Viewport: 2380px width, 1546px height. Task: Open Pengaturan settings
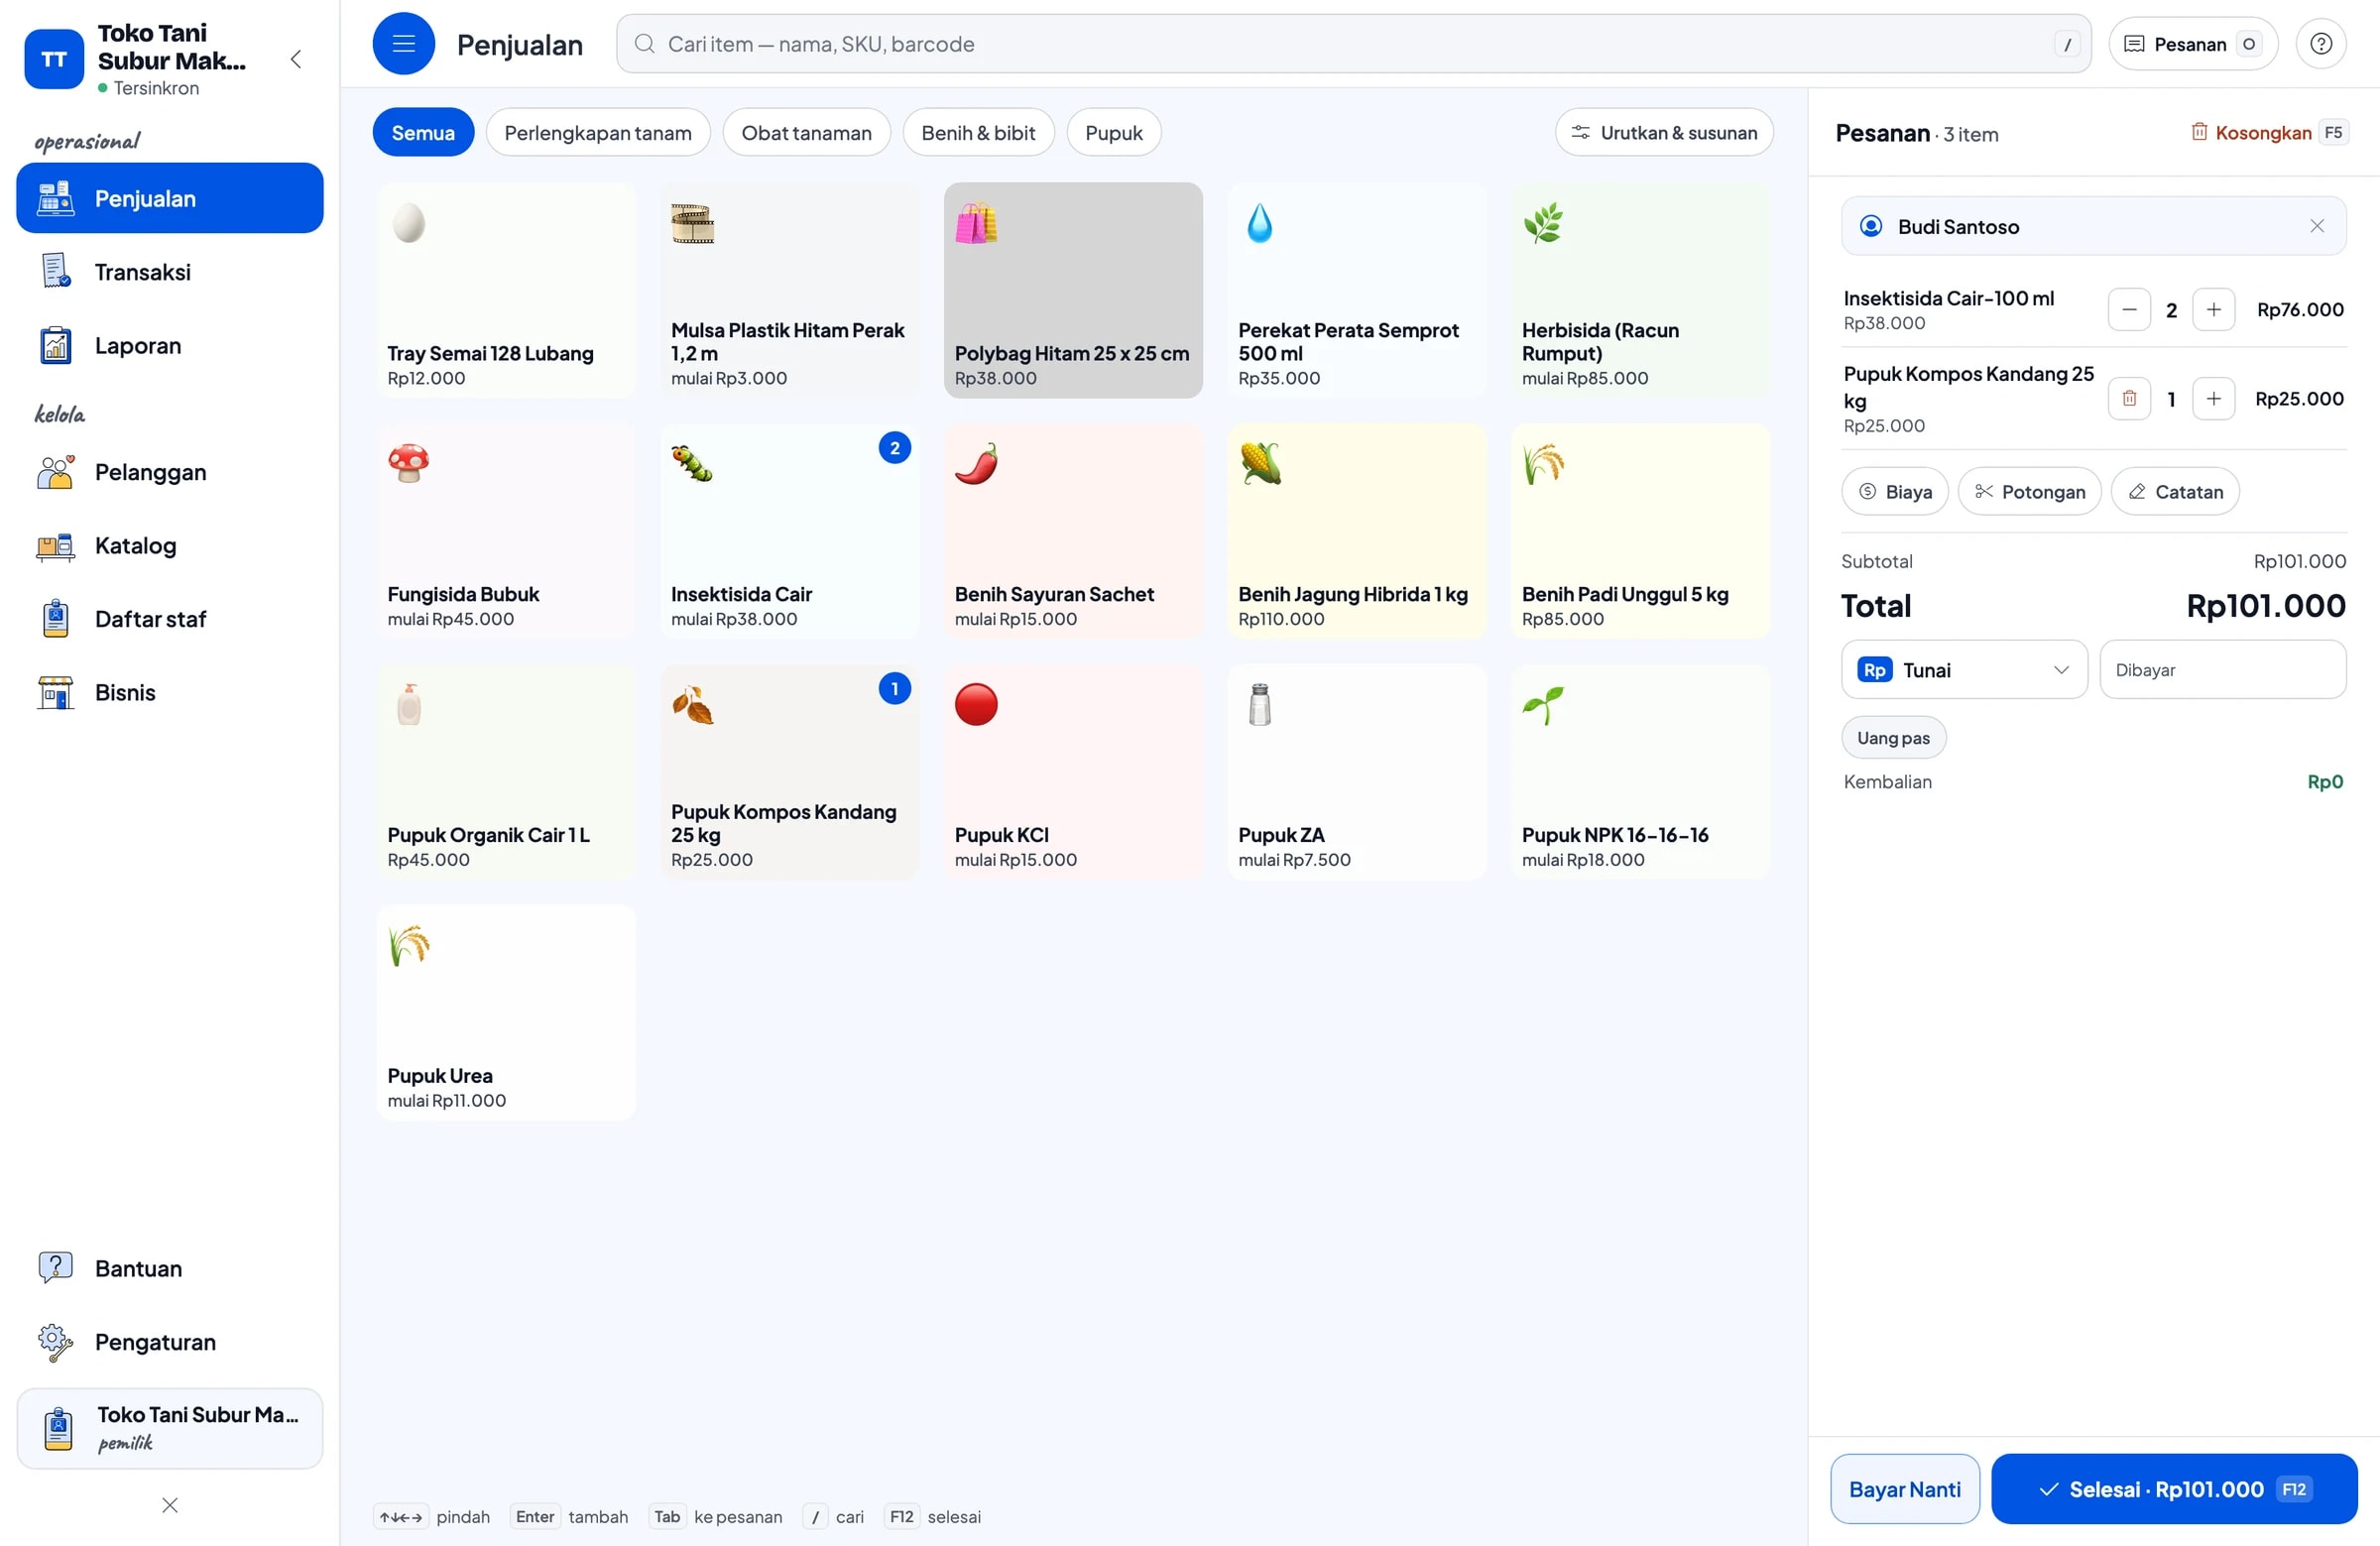[x=170, y=1342]
